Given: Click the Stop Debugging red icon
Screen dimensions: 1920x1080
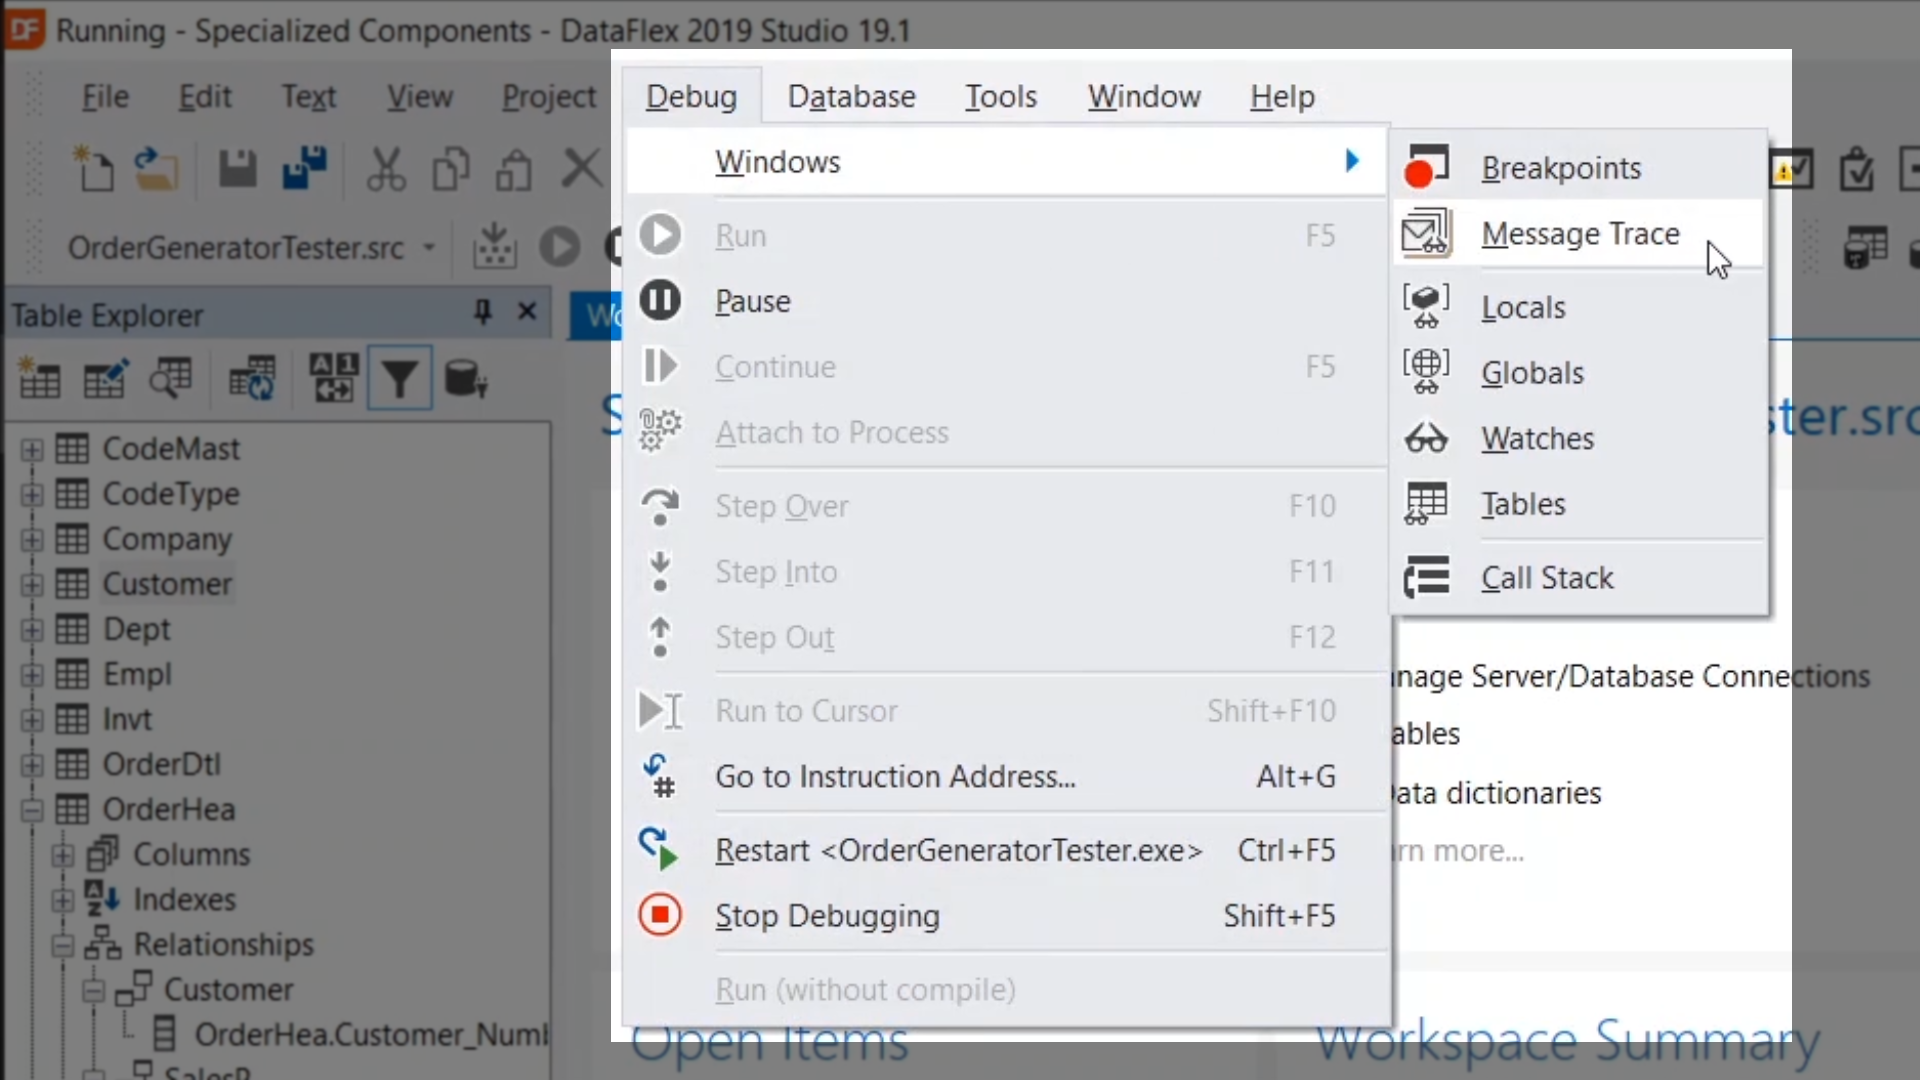Looking at the screenshot, I should (660, 915).
